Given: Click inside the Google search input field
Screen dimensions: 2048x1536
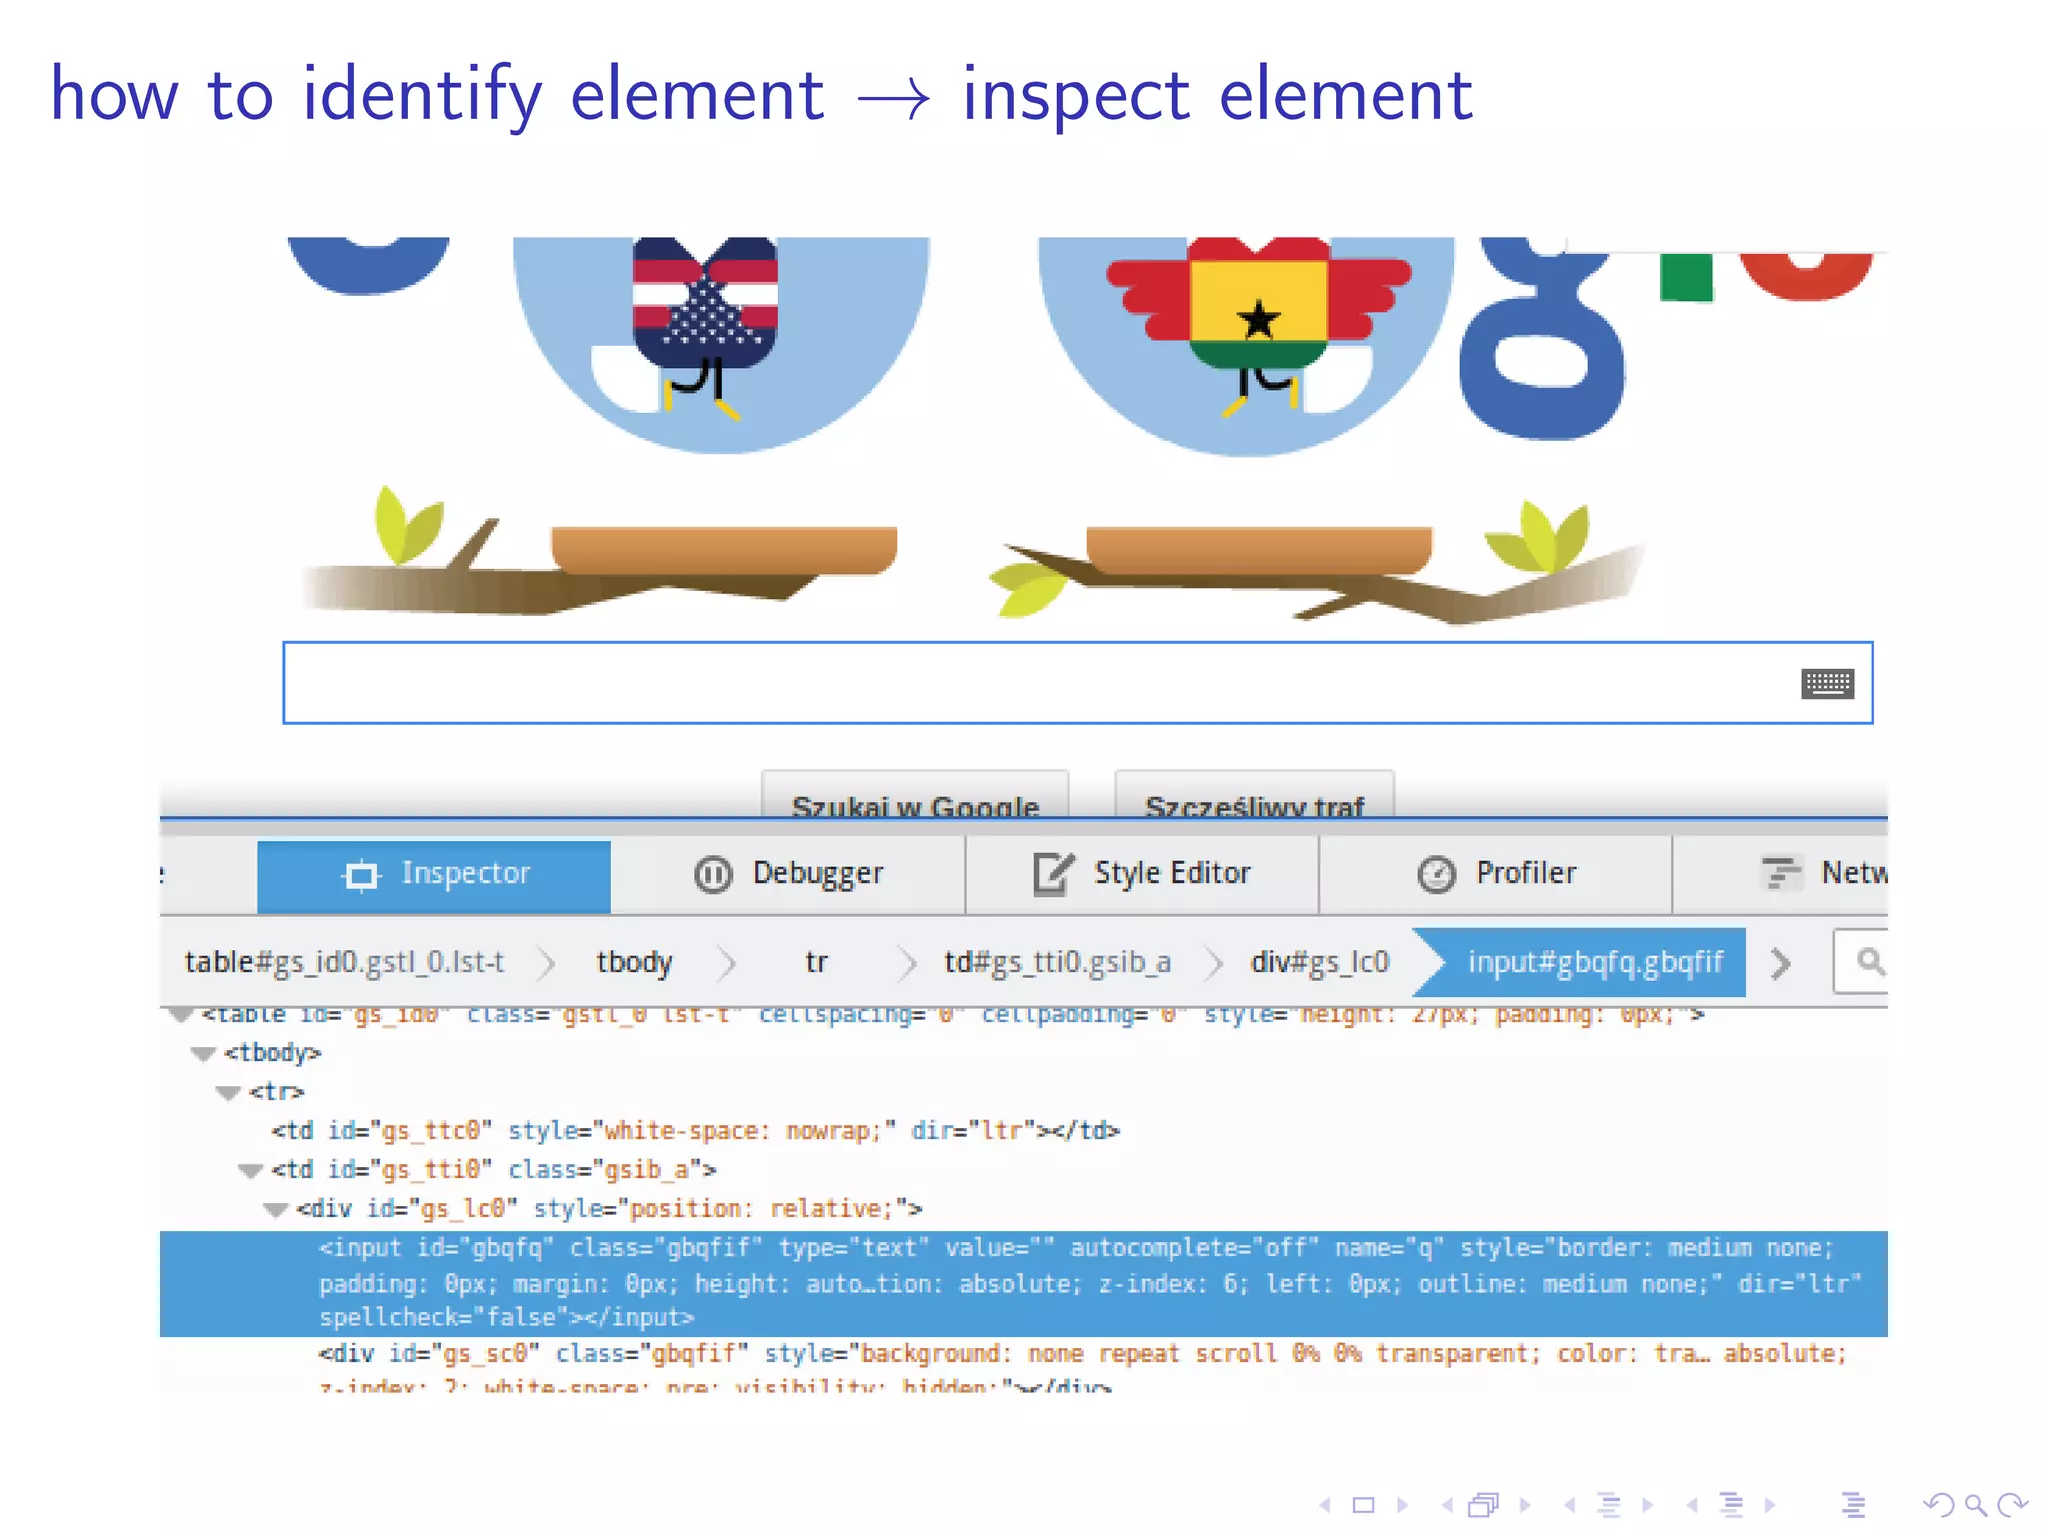Looking at the screenshot, I should 1000,684.
